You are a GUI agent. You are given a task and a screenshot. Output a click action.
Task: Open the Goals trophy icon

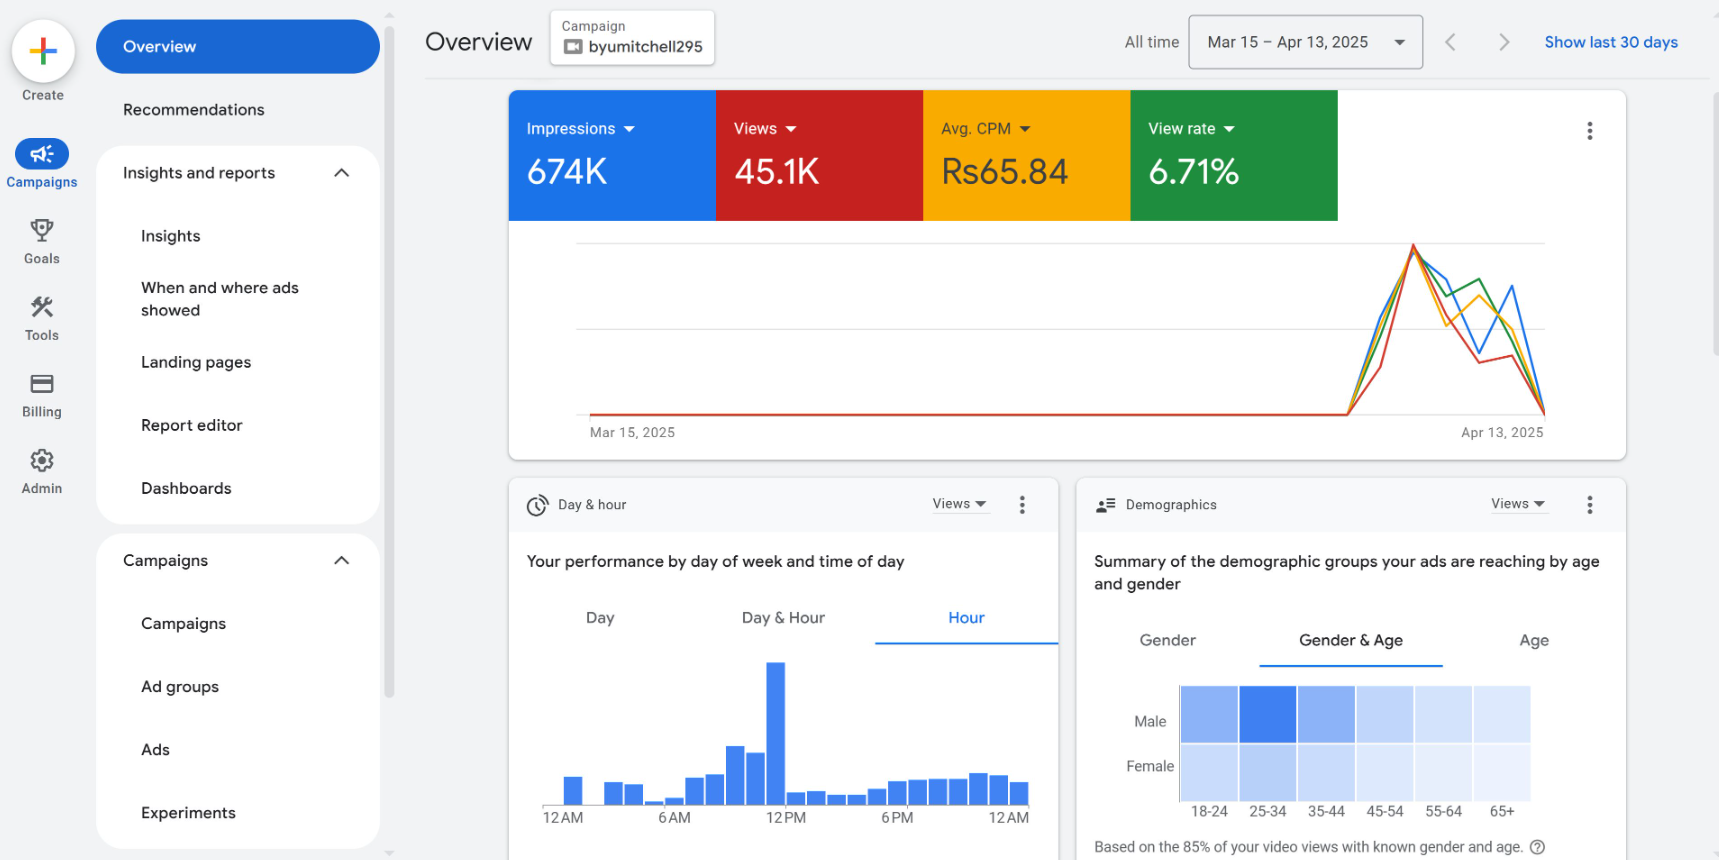tap(42, 231)
